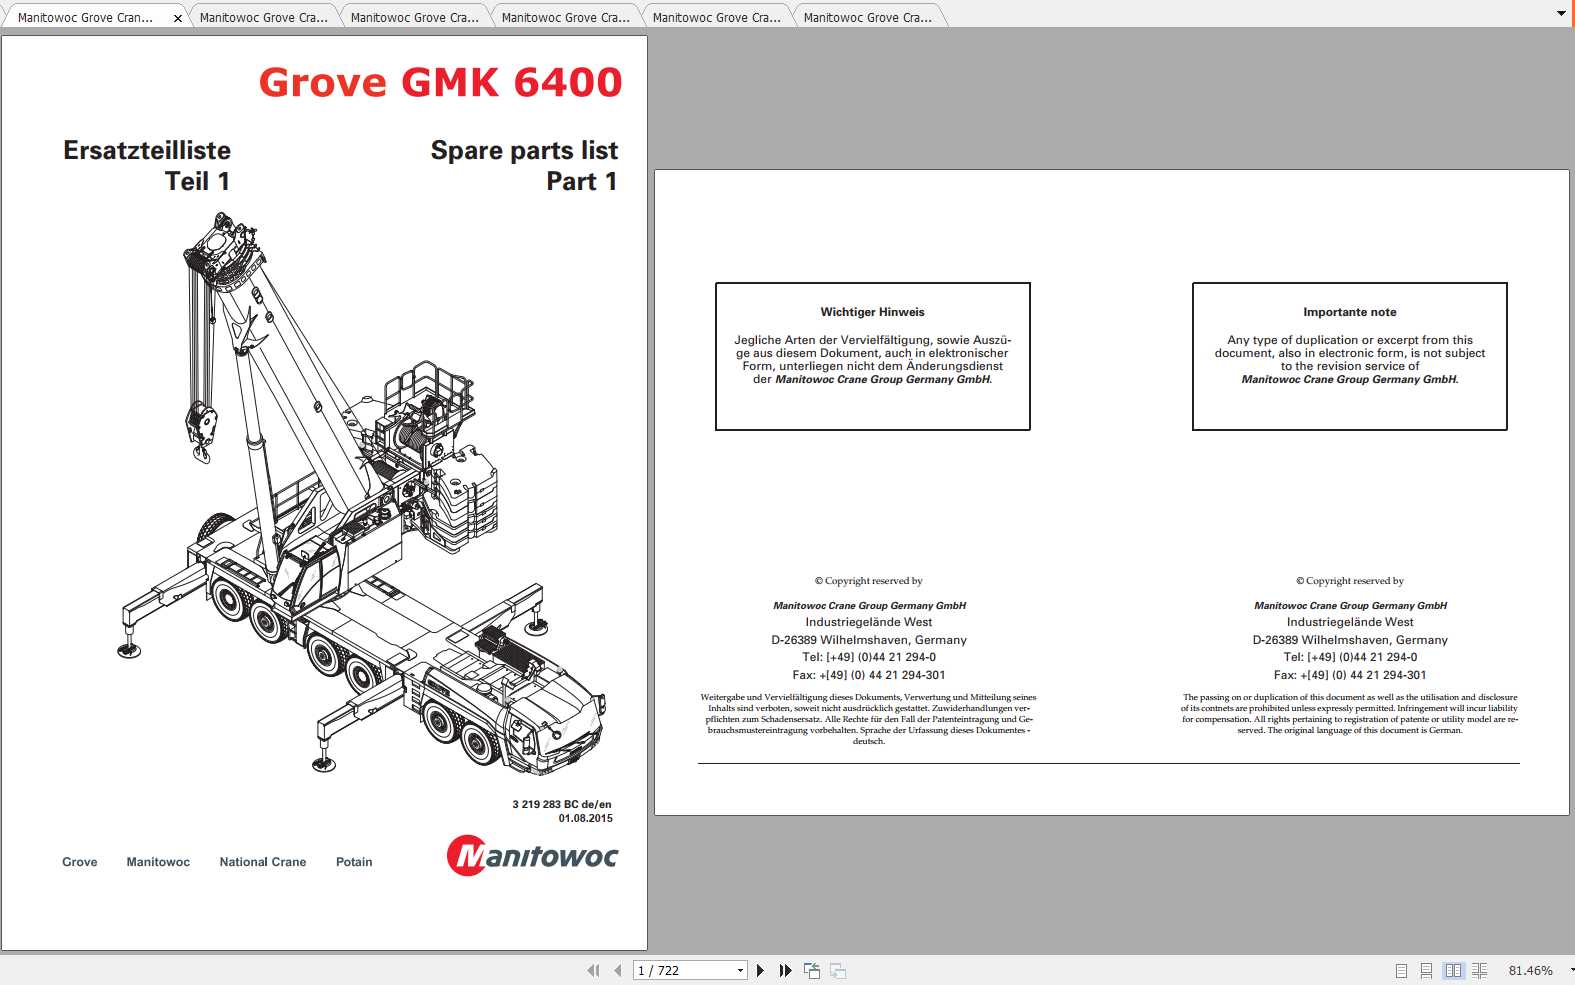Switch to continuous page view
The height and width of the screenshot is (985, 1575).
[x=1426, y=970]
